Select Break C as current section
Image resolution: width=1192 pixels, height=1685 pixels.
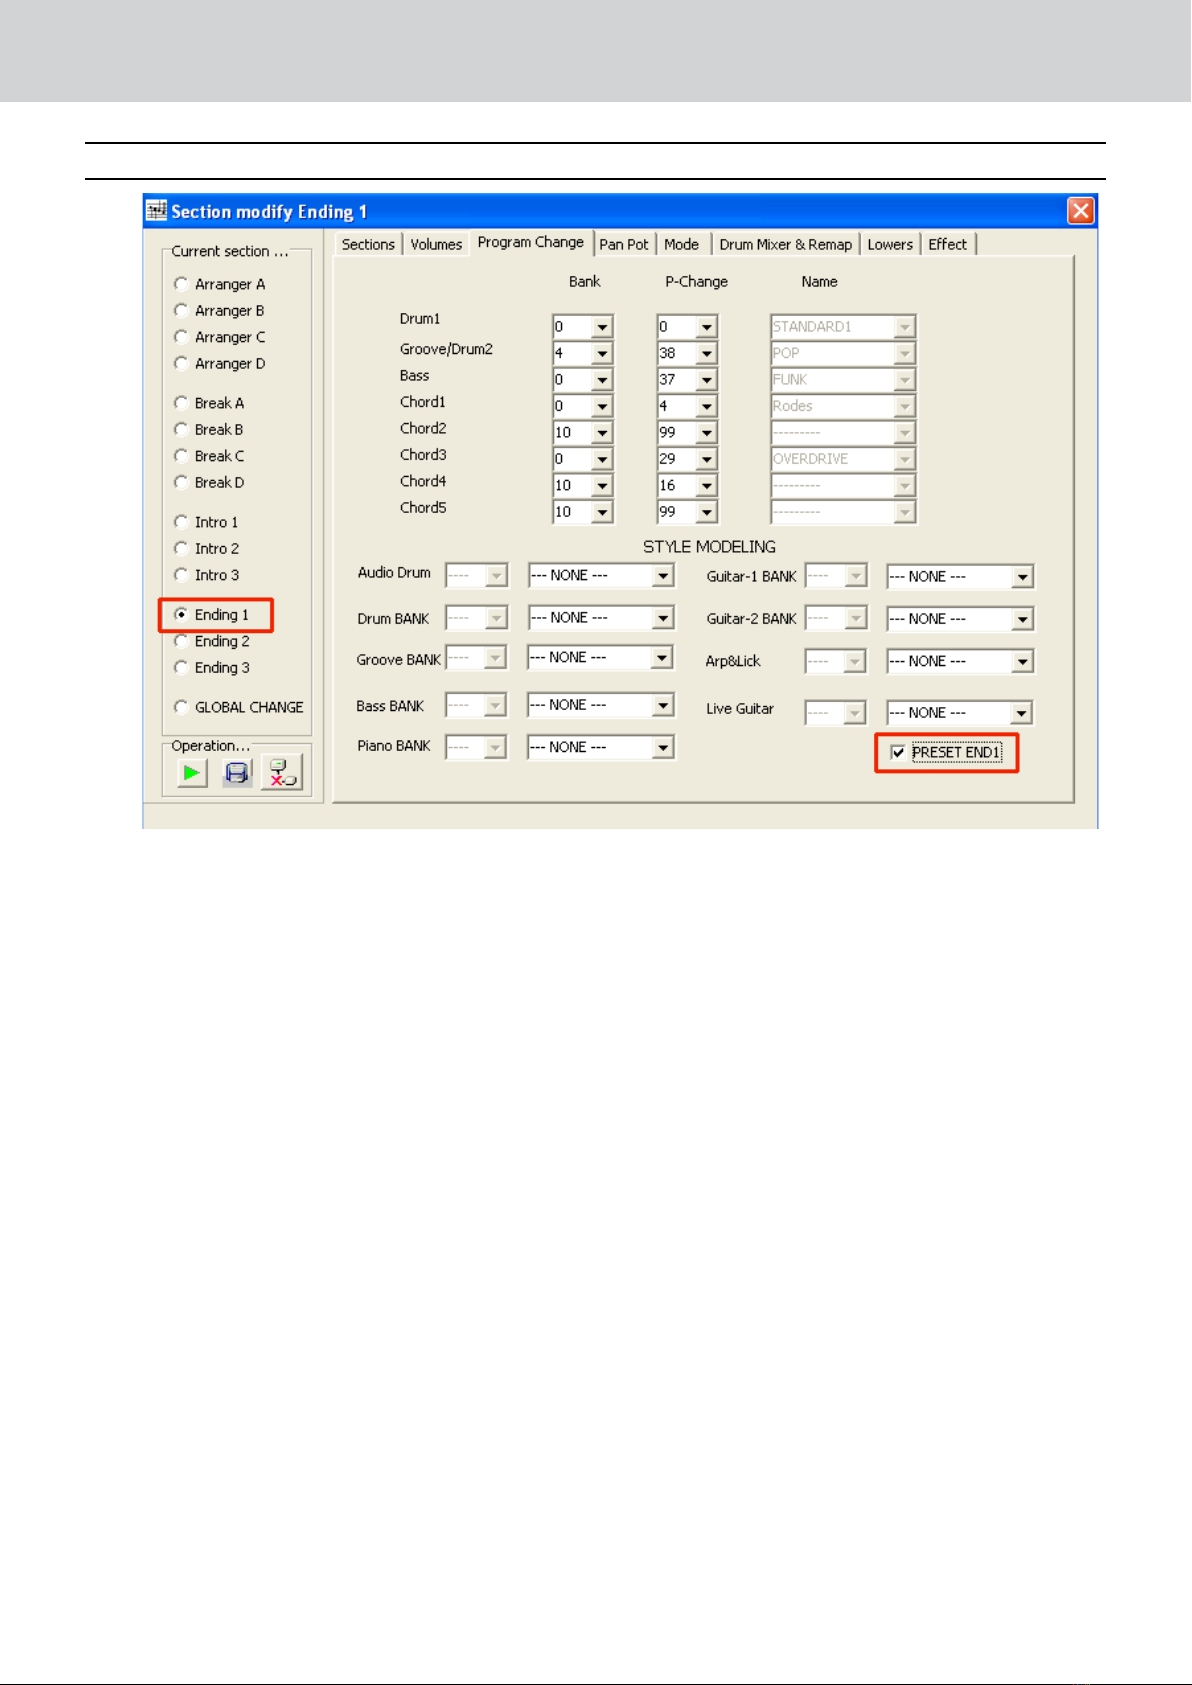click(181, 456)
